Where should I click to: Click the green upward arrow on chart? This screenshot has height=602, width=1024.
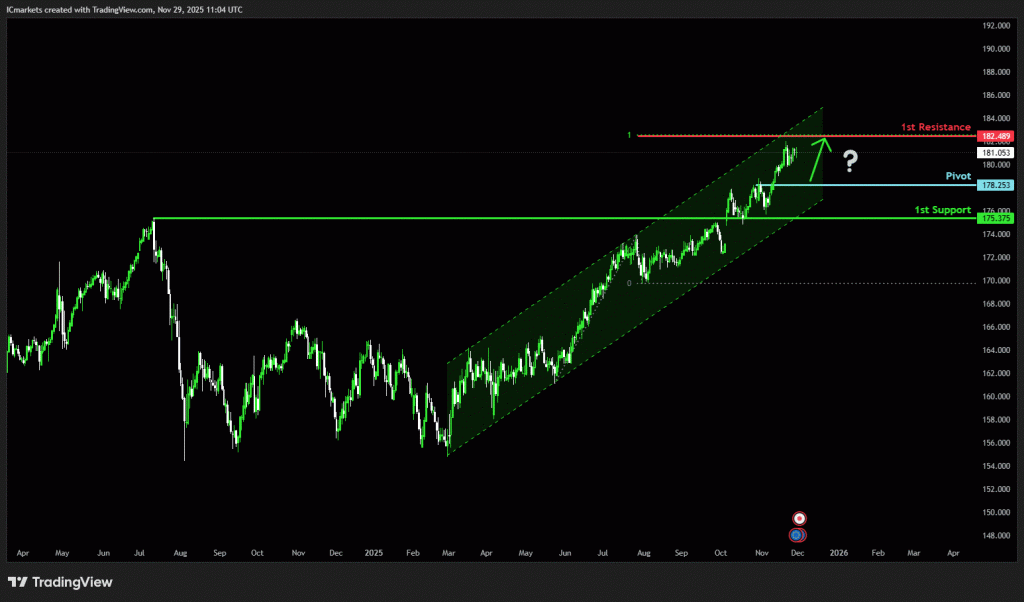tap(819, 155)
